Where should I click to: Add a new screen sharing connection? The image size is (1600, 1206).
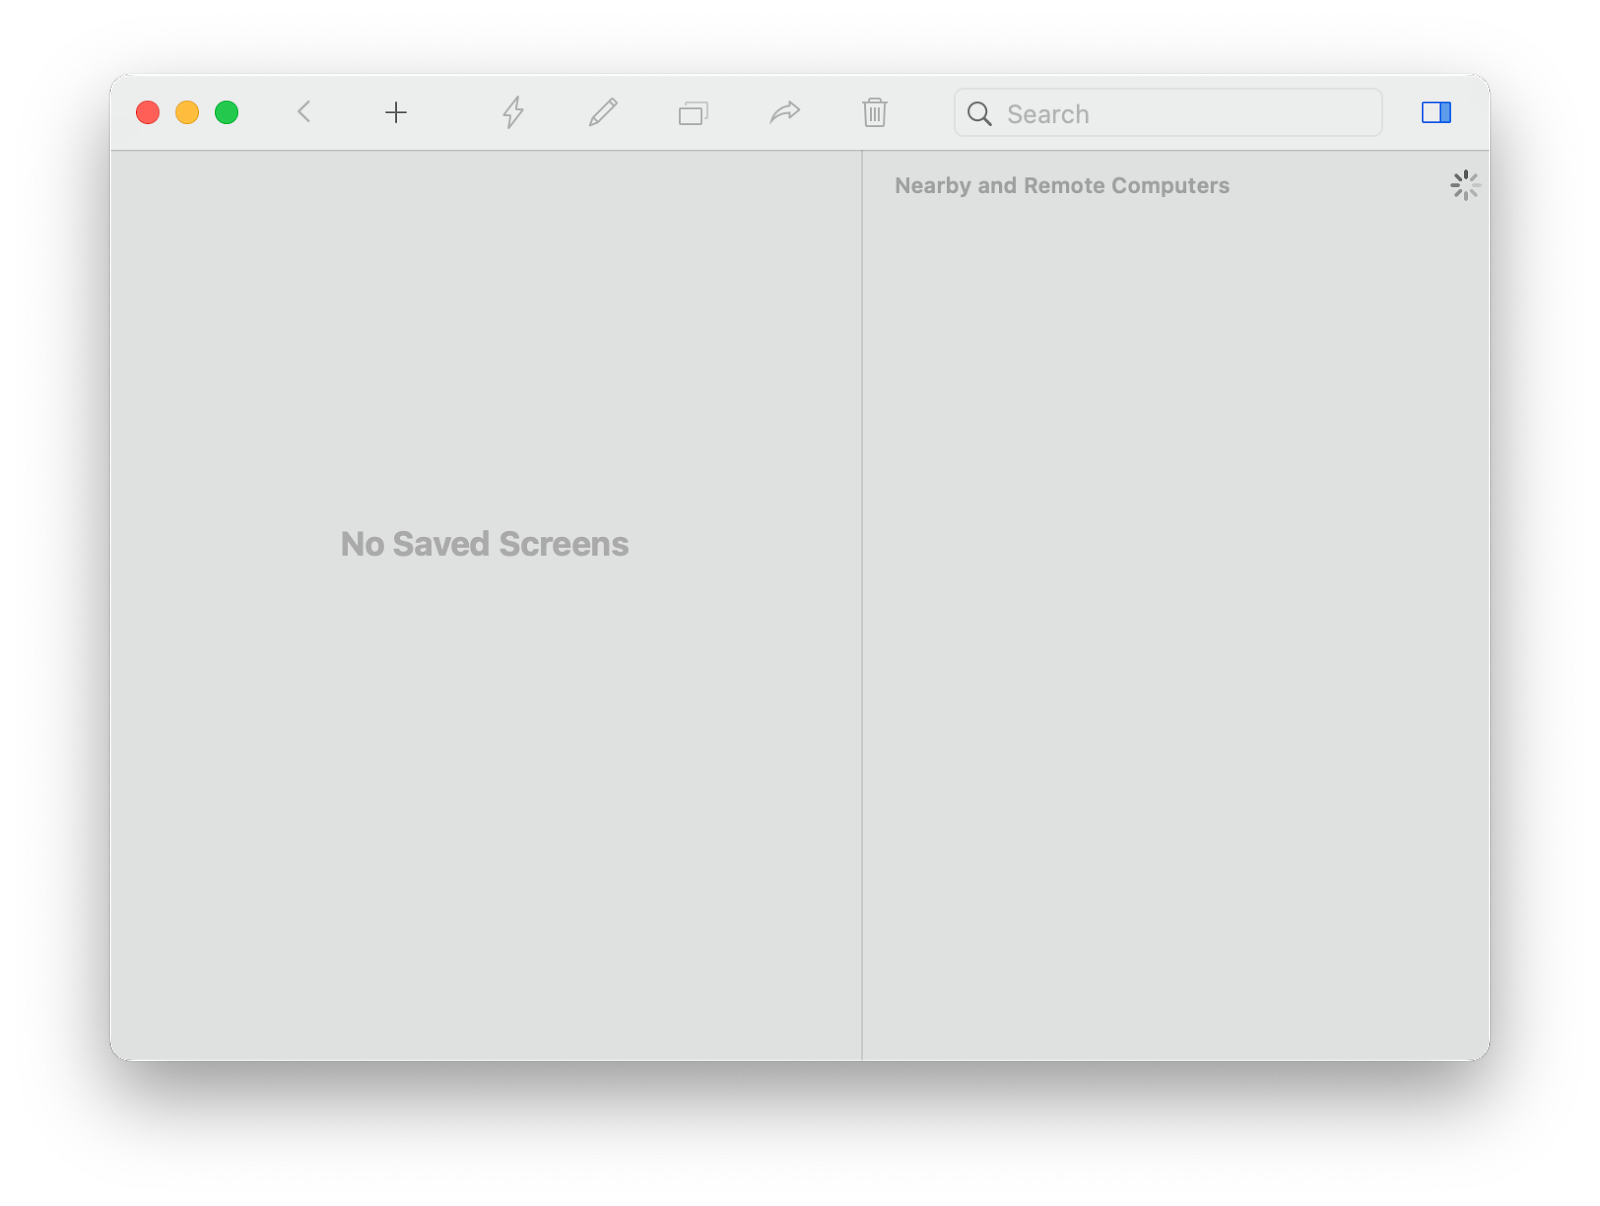(396, 112)
